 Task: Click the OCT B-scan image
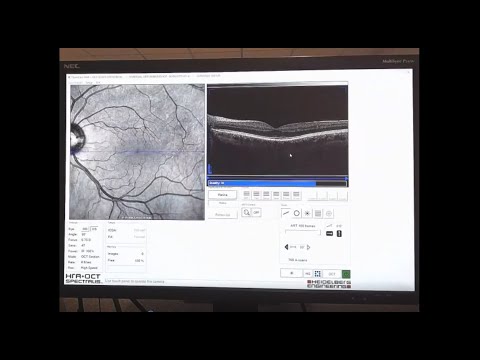pos(277,130)
